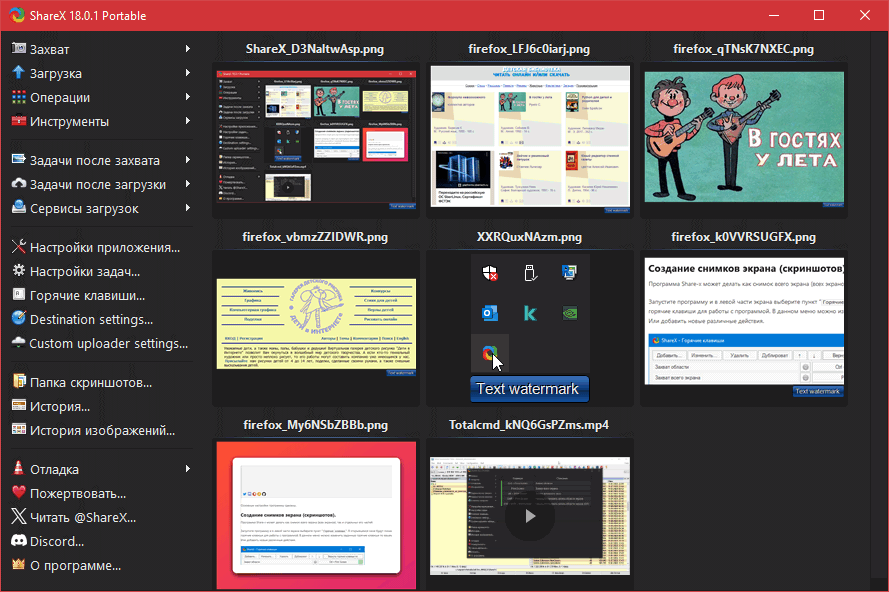Expand the Захват submenu arrow
This screenshot has height=592, width=889.
point(187,49)
